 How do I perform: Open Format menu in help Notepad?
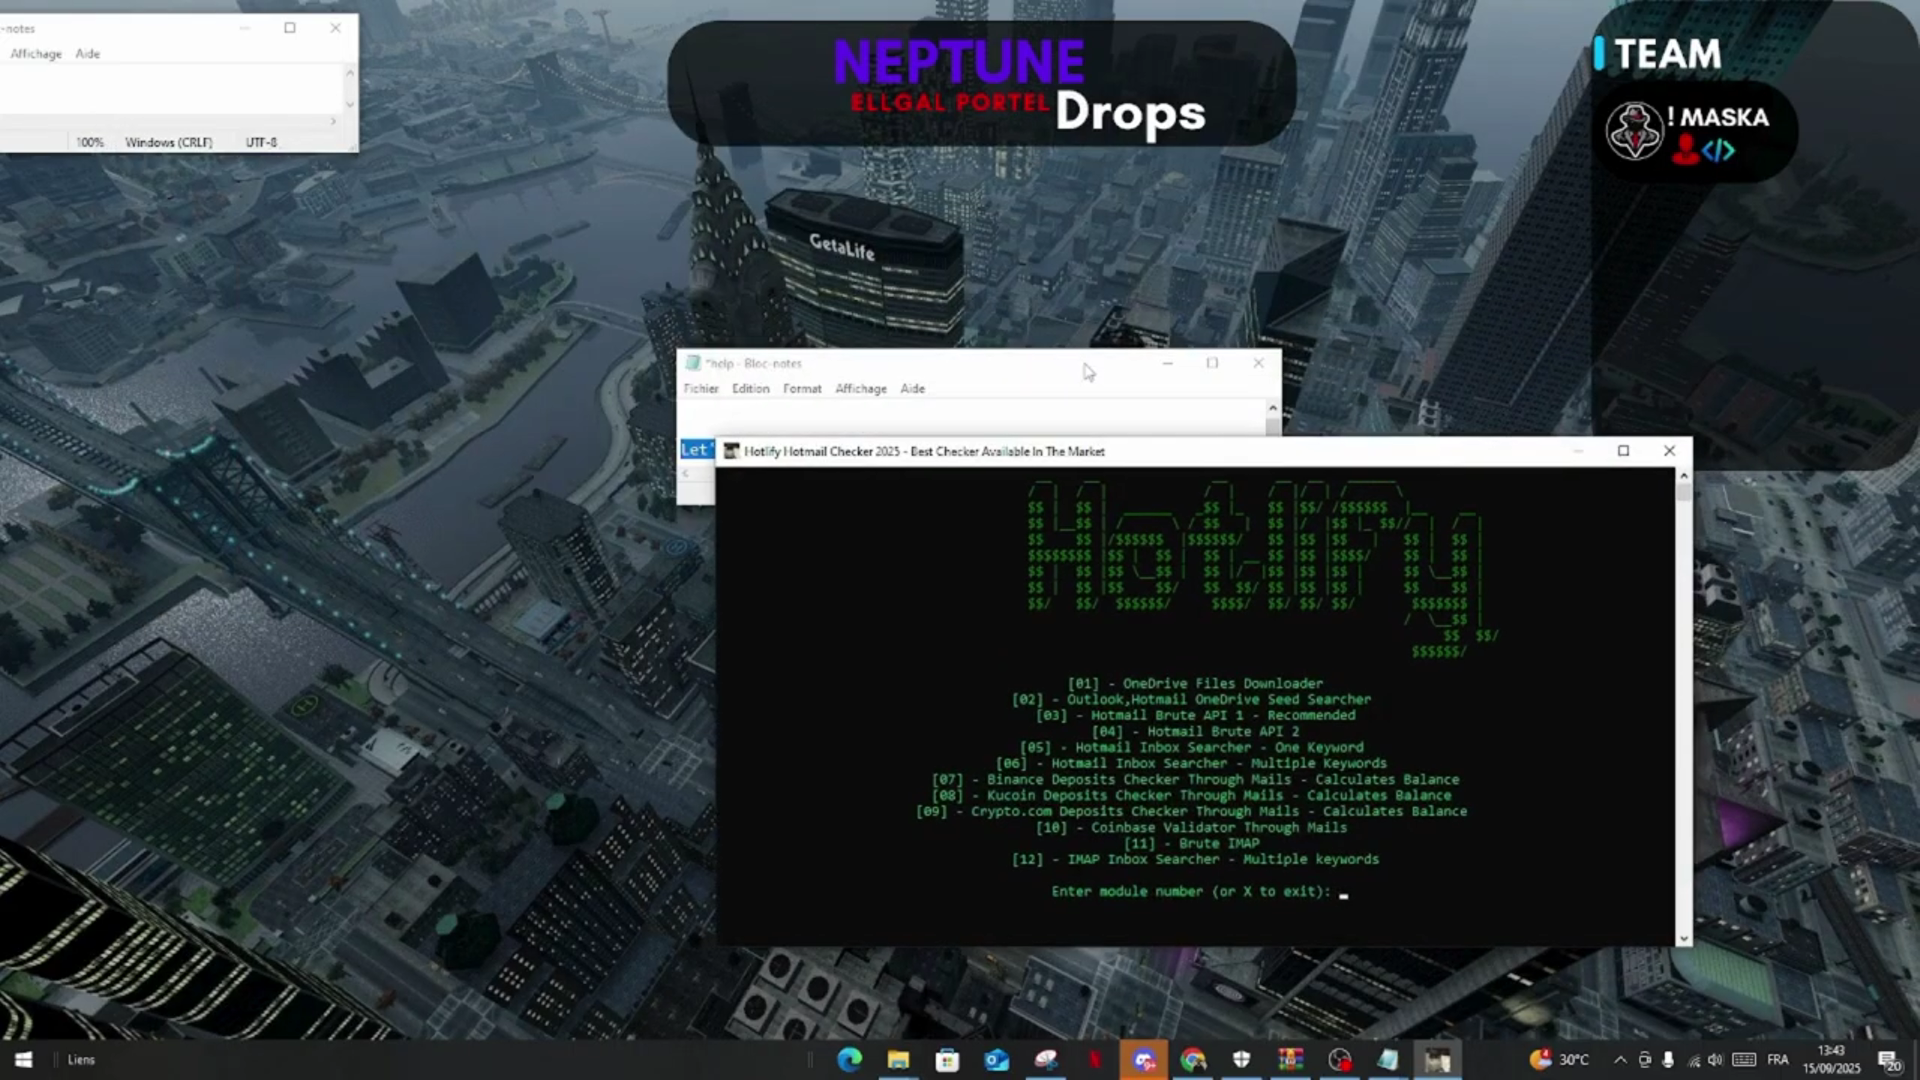[802, 389]
